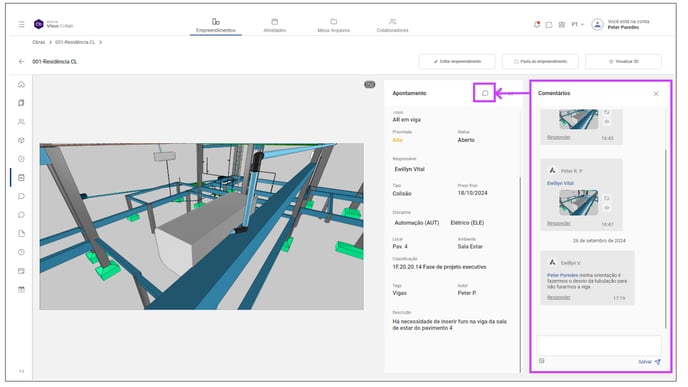This screenshot has height=387, width=688.
Task: Open the calendar icon in the sidebar
Action: tap(21, 271)
